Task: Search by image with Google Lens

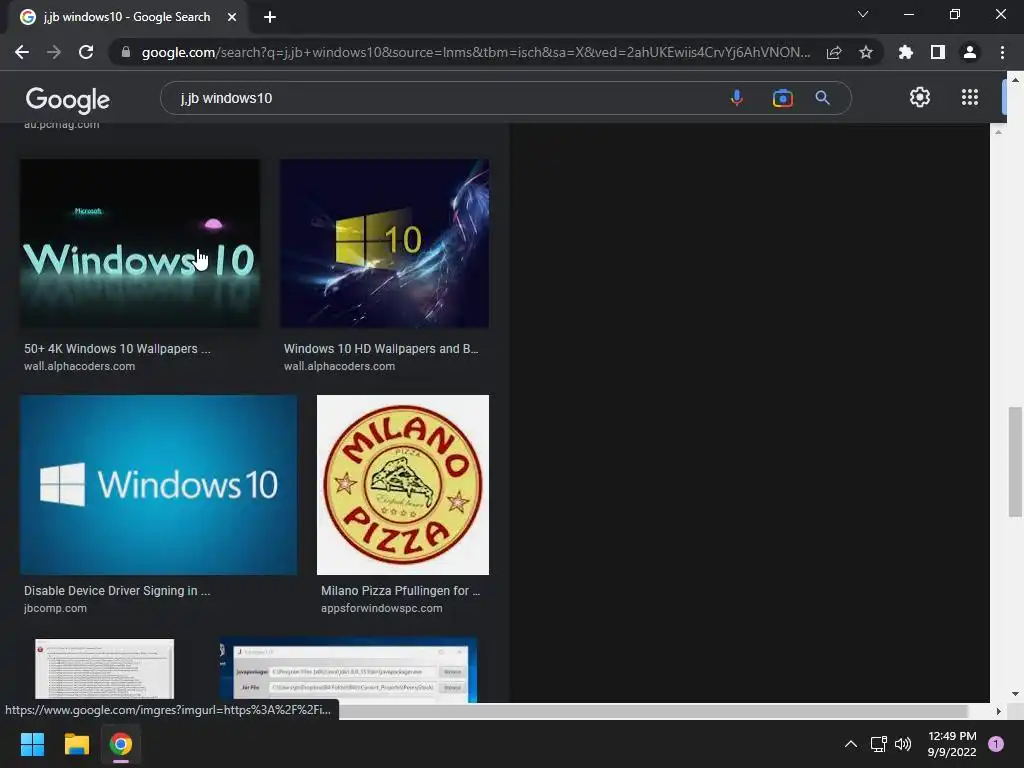Action: (782, 98)
